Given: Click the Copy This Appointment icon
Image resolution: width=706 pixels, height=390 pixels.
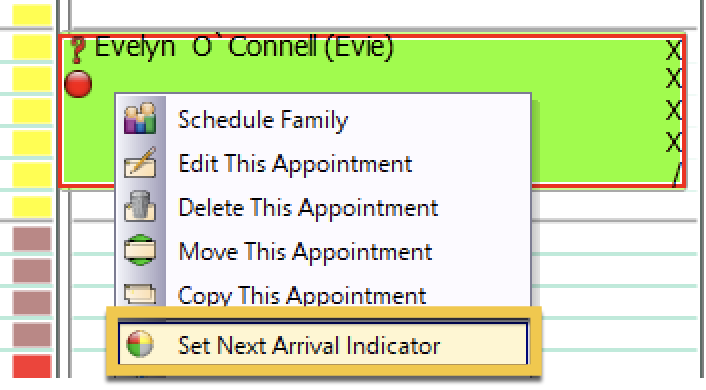Looking at the screenshot, I should click(140, 294).
